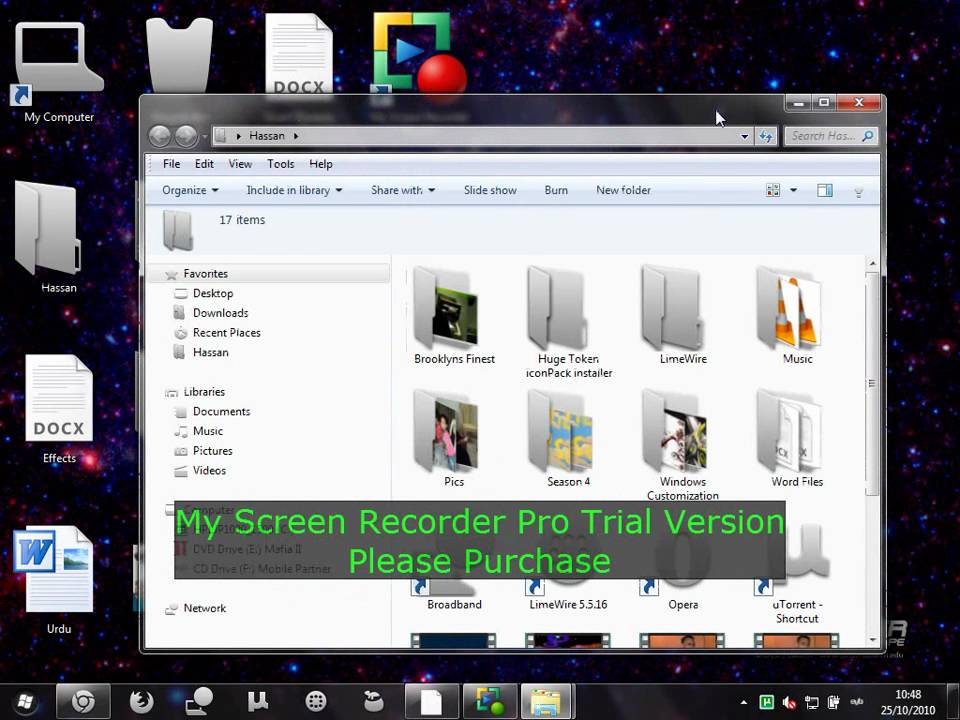960x720 pixels.
Task: Click New folder button
Action: [623, 190]
